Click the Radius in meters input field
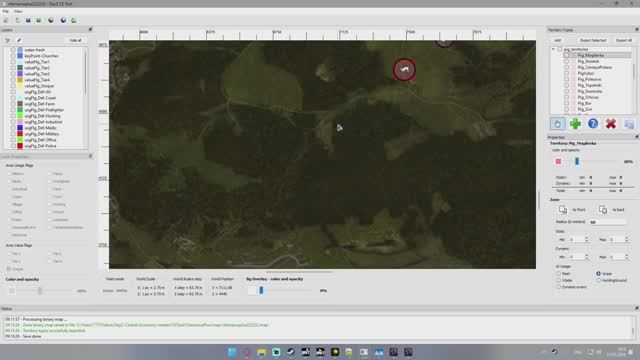Image resolution: width=640 pixels, height=360 pixels. click(607, 222)
